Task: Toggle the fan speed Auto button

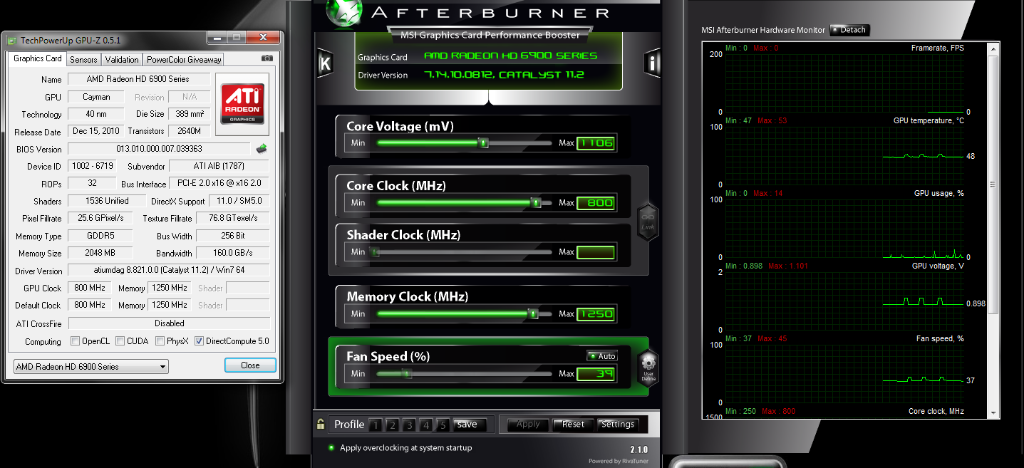Action: 601,356
